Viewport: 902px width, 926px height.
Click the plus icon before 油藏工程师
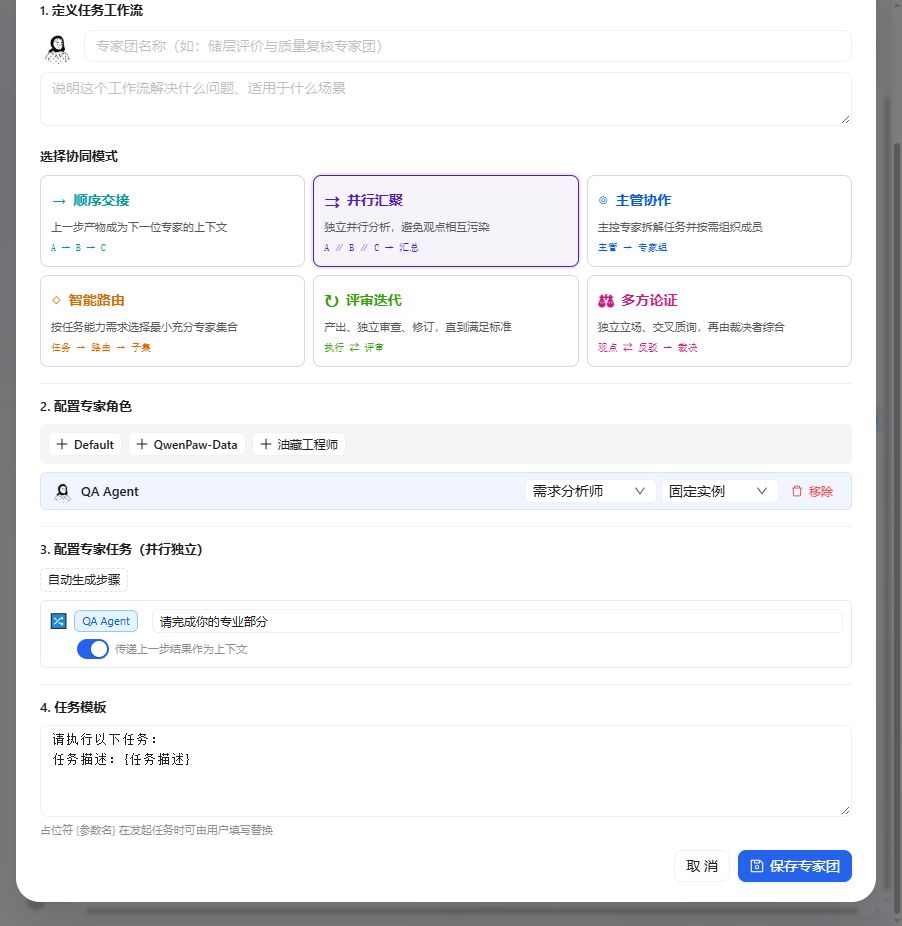click(266, 444)
